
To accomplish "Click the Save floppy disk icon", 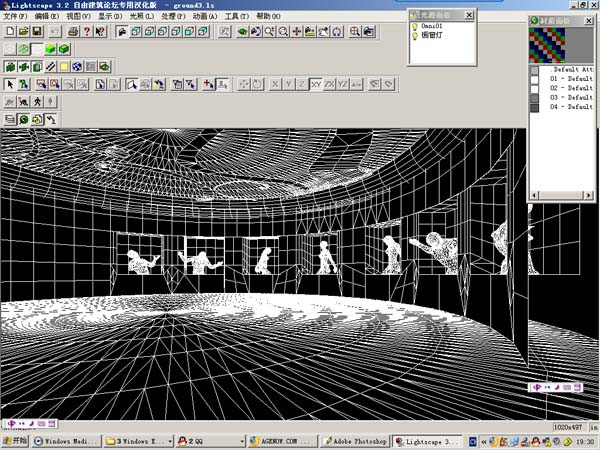I will [x=37, y=31].
